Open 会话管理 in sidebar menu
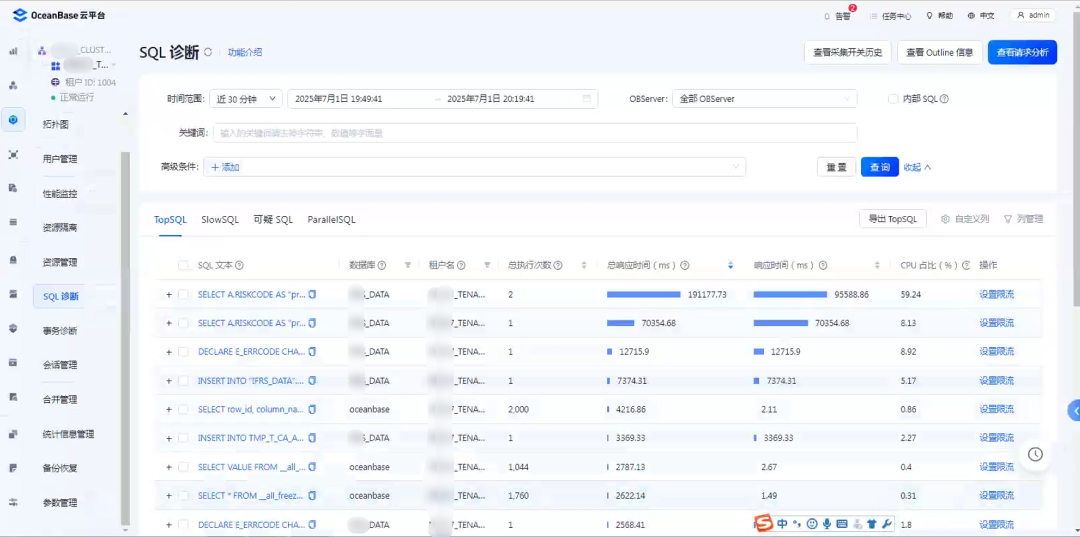This screenshot has width=1080, height=537. [x=60, y=365]
